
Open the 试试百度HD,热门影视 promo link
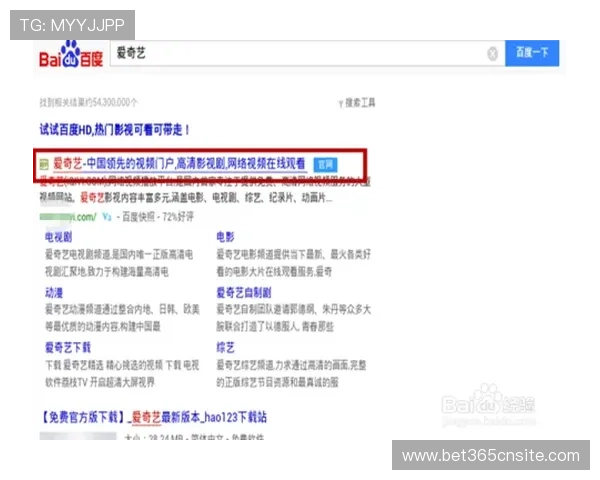coord(115,129)
